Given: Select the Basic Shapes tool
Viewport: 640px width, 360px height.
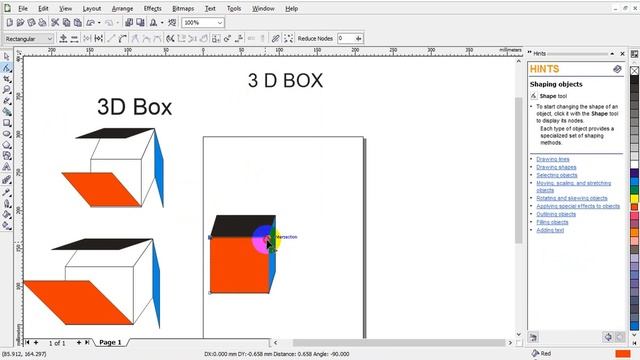Looking at the screenshot, I should click(7, 156).
